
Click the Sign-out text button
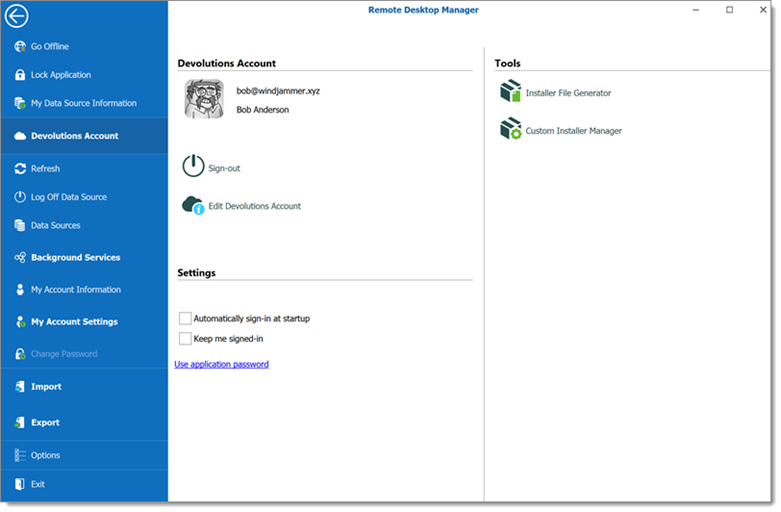point(224,168)
